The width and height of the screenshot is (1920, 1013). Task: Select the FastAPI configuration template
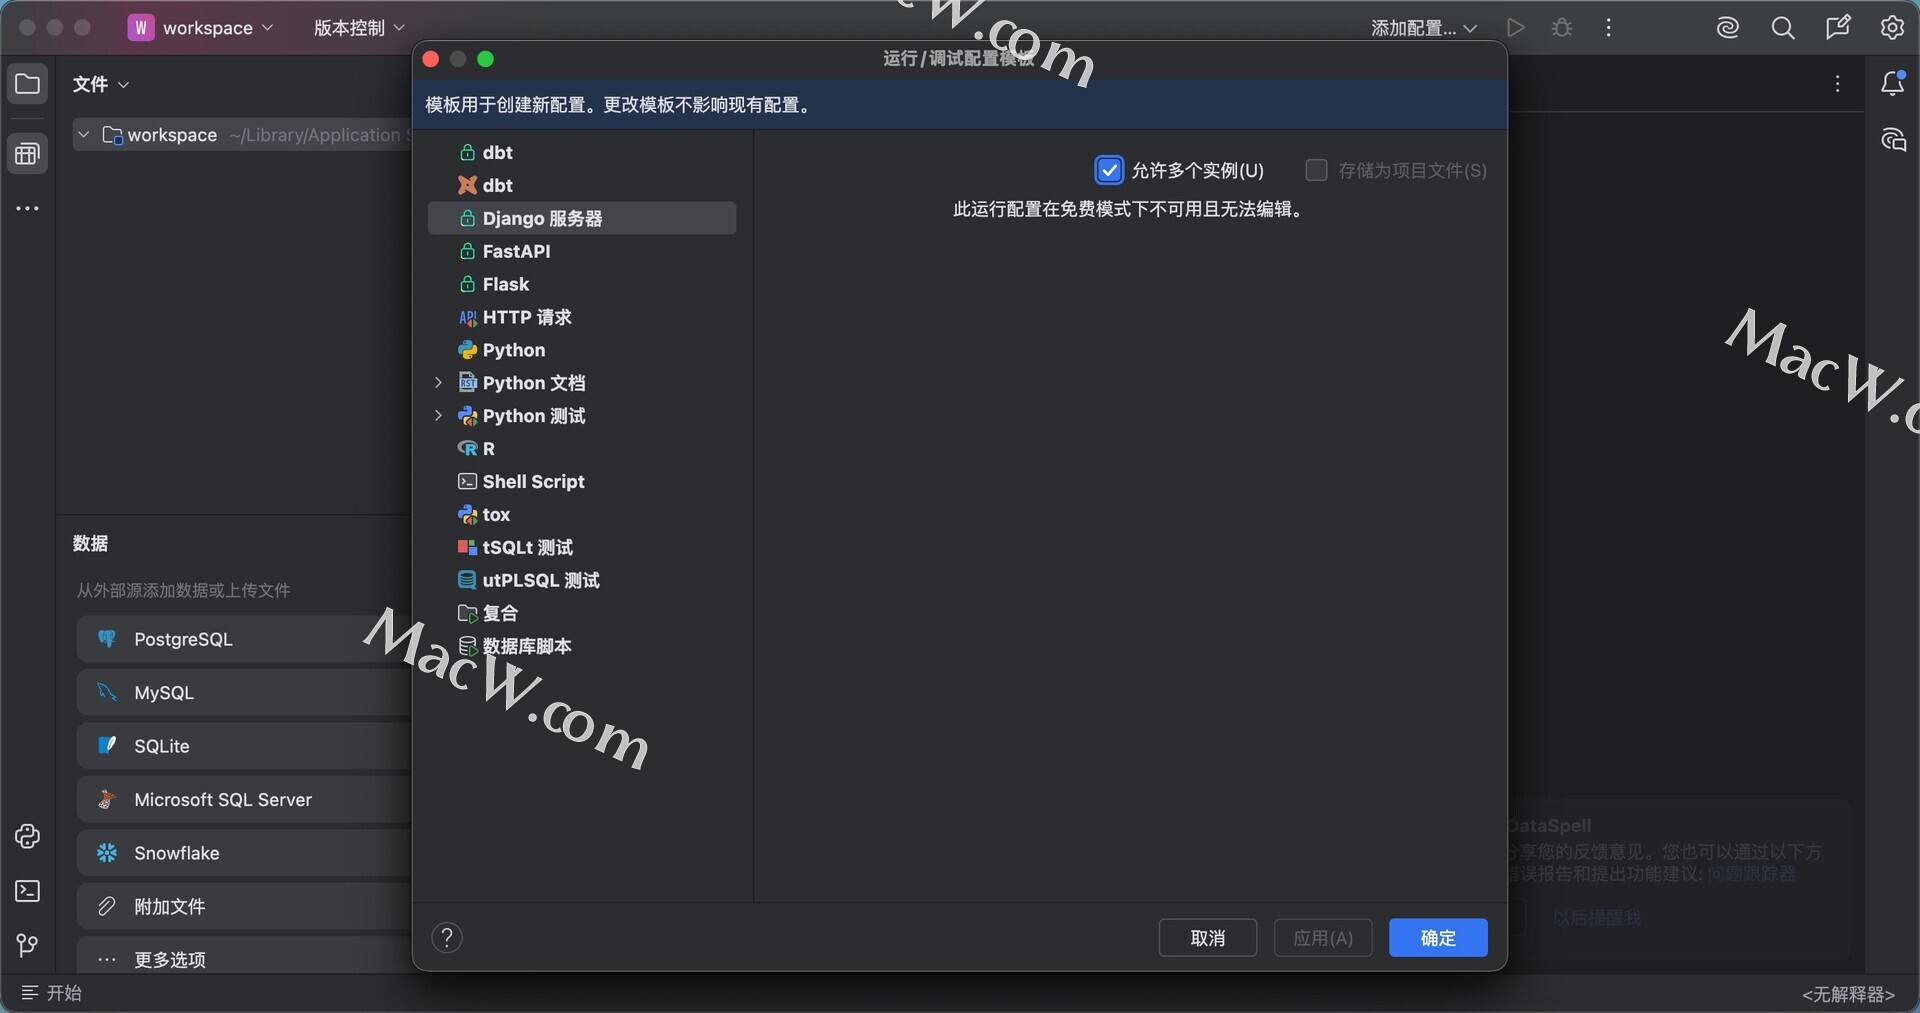tap(516, 251)
